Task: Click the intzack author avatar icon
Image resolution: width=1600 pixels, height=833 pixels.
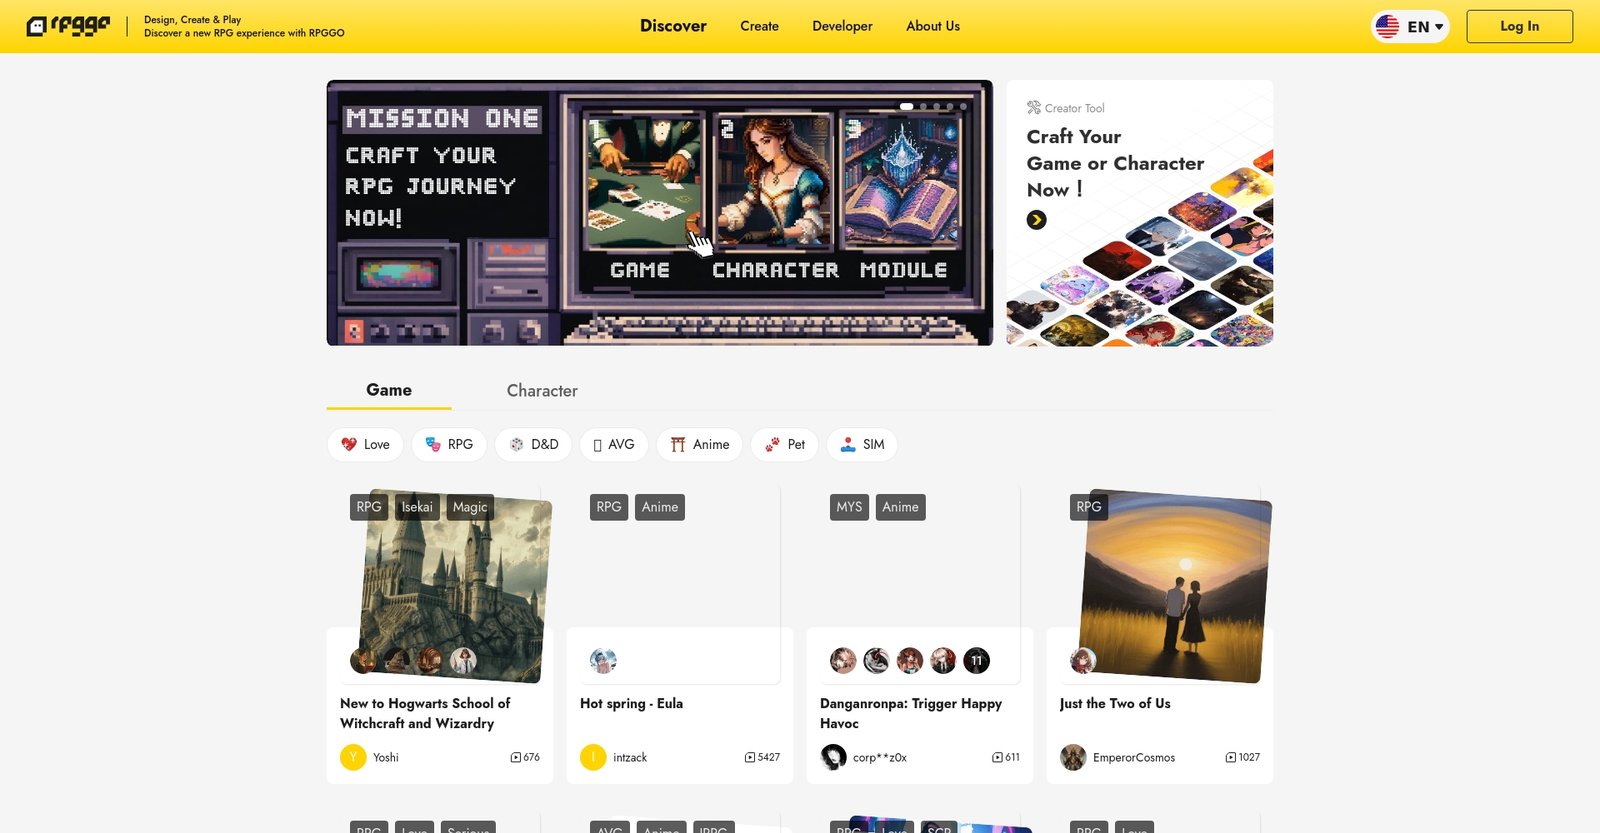Action: [x=593, y=758]
